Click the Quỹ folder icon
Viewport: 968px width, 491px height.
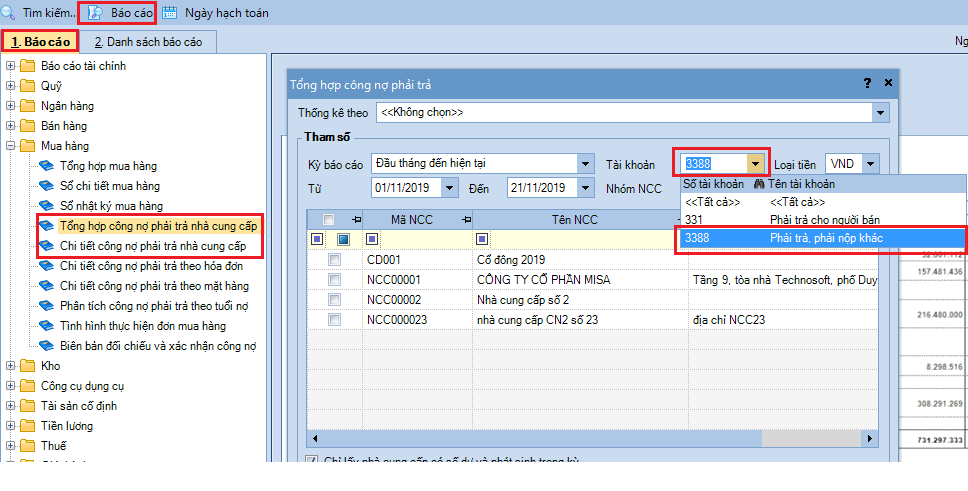tap(28, 86)
